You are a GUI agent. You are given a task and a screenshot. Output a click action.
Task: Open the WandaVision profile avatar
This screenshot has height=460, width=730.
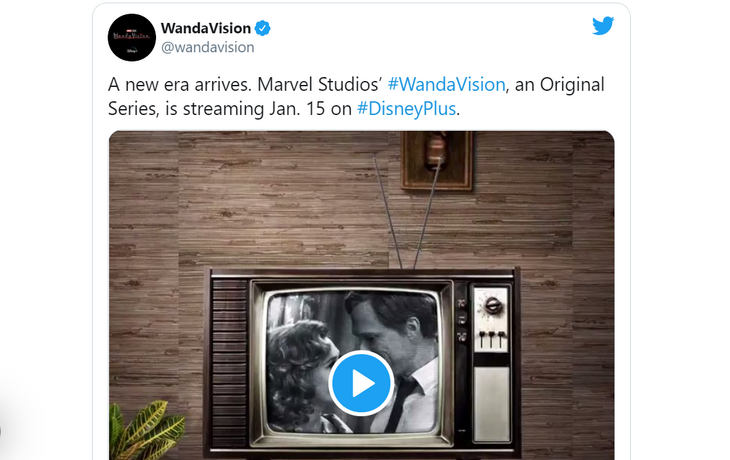(x=132, y=37)
